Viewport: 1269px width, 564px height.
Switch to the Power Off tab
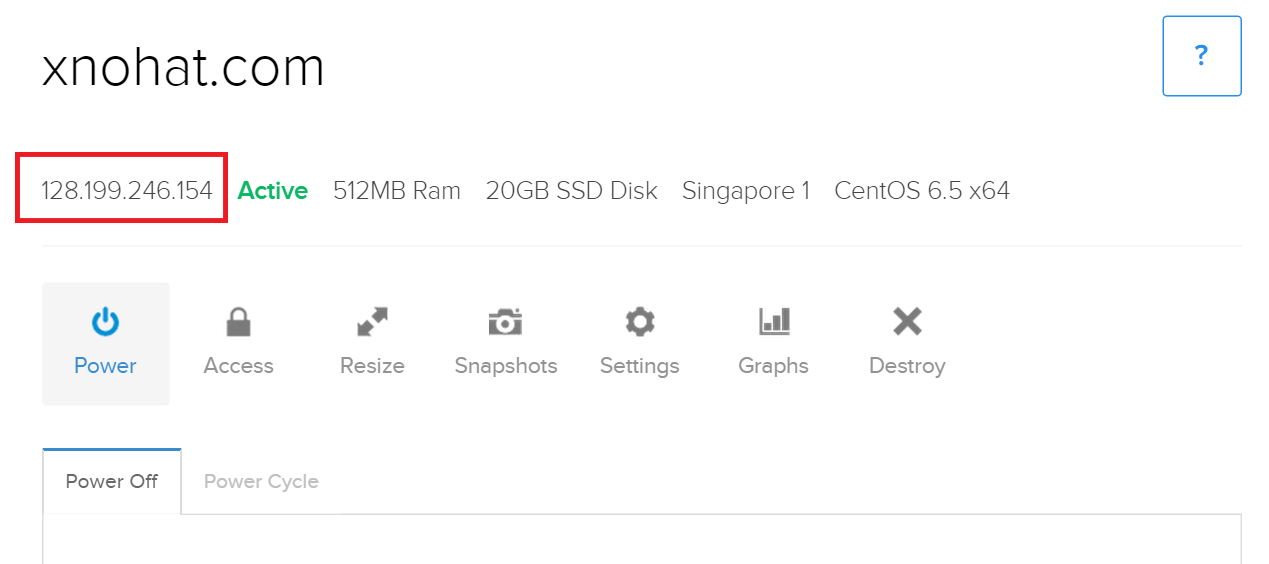(x=111, y=481)
